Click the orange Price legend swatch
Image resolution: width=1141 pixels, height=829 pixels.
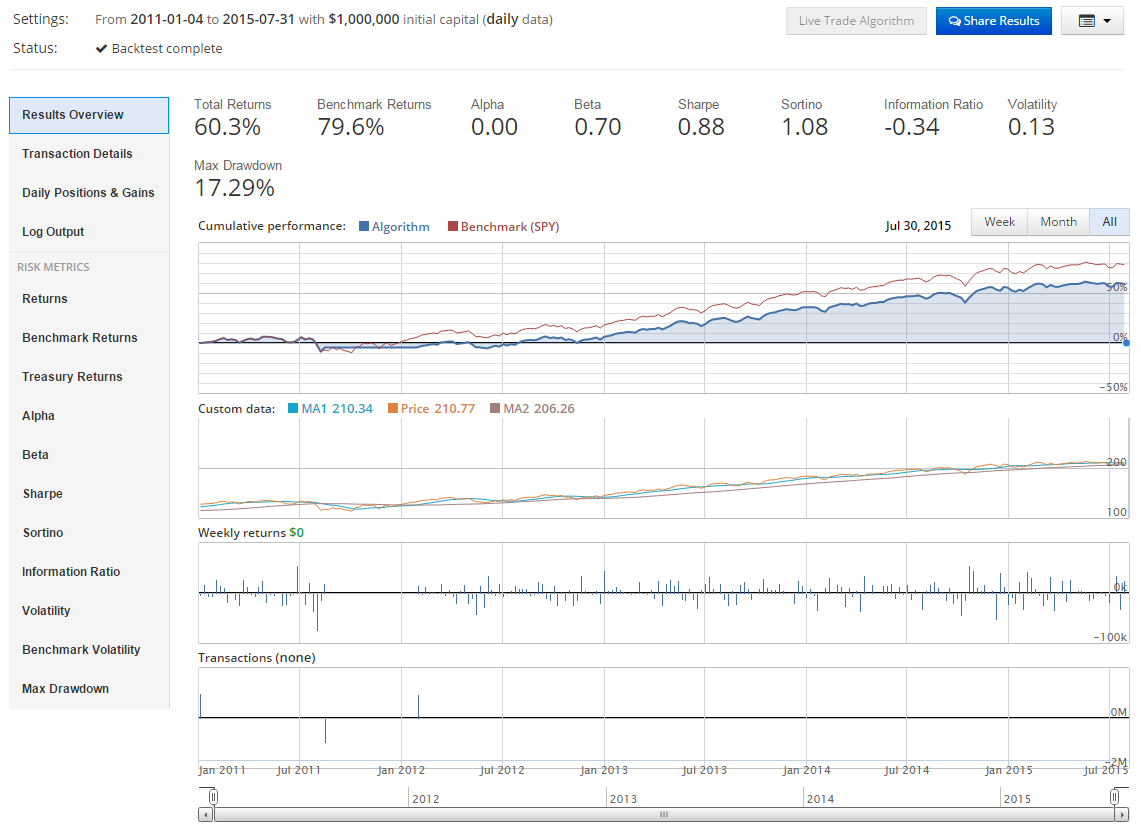click(392, 409)
